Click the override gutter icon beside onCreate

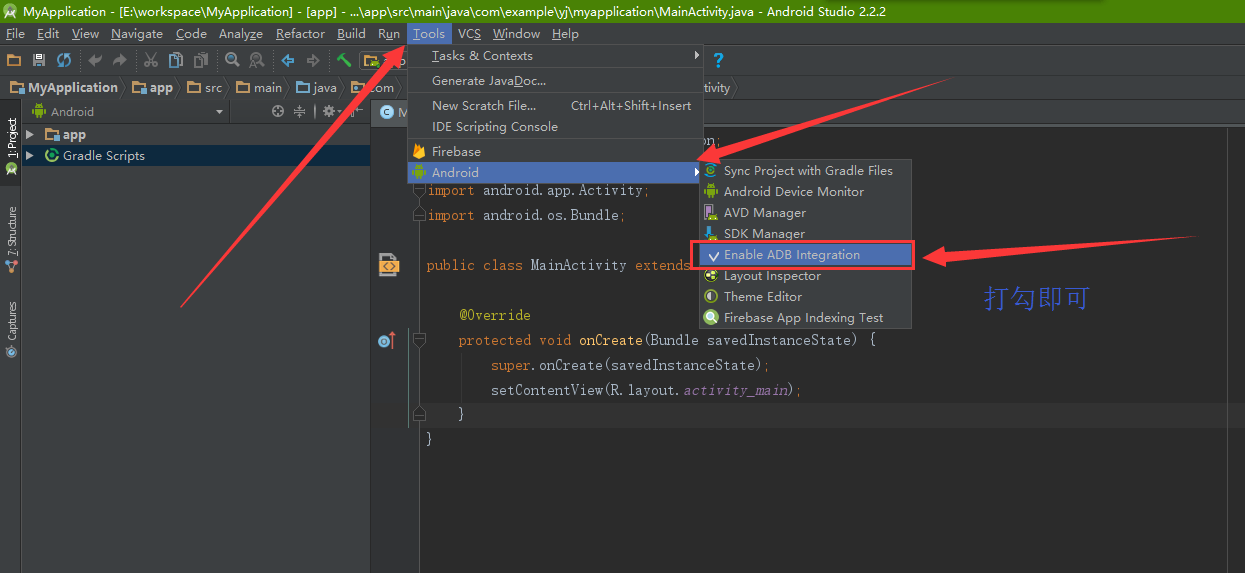click(387, 341)
